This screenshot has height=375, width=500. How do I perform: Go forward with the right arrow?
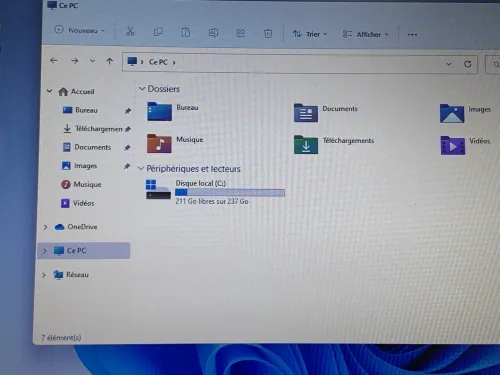(x=75, y=61)
